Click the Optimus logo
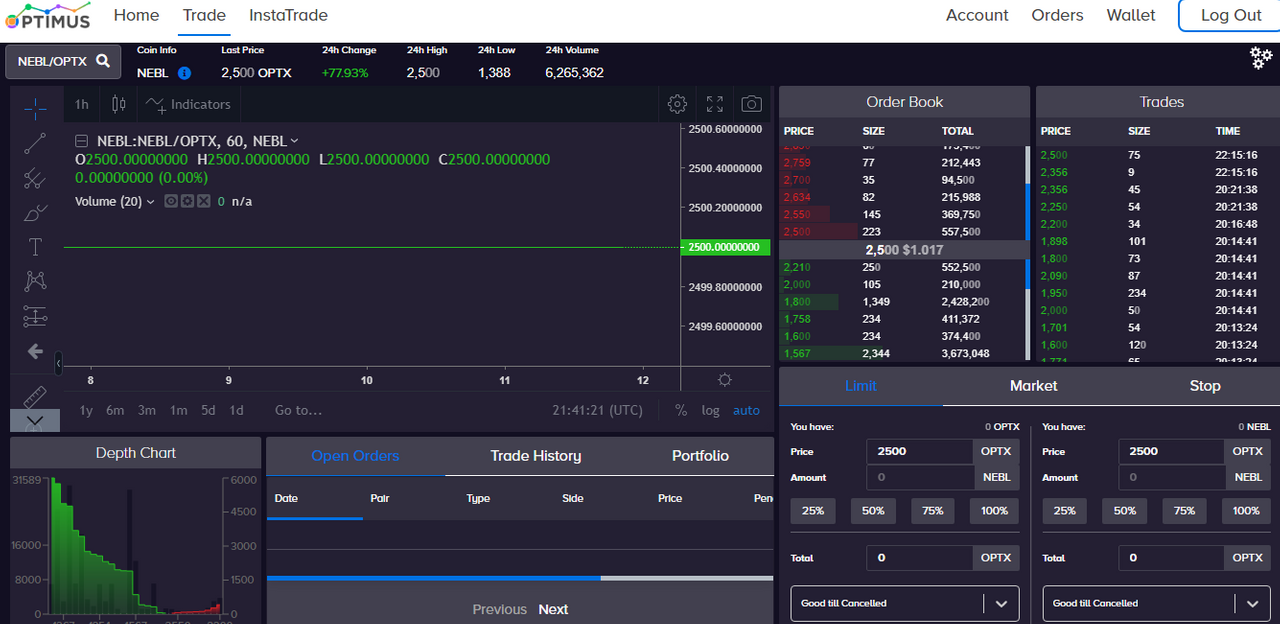Viewport: 1280px width, 624px height. [x=48, y=15]
